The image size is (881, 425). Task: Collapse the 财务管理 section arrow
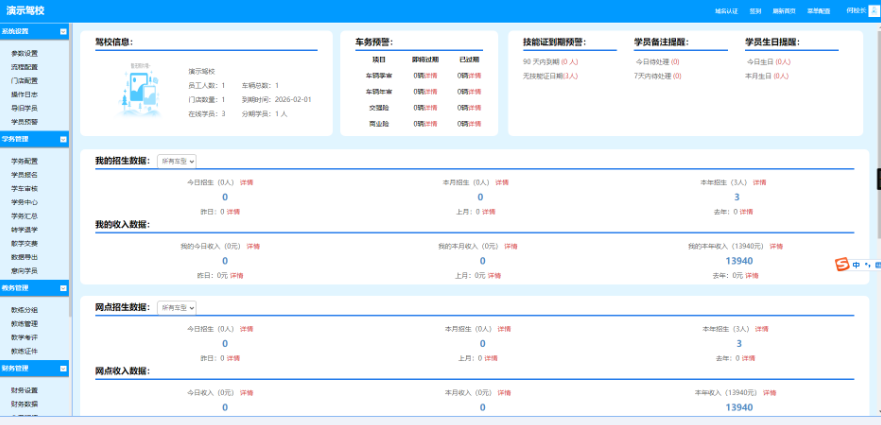click(x=63, y=369)
